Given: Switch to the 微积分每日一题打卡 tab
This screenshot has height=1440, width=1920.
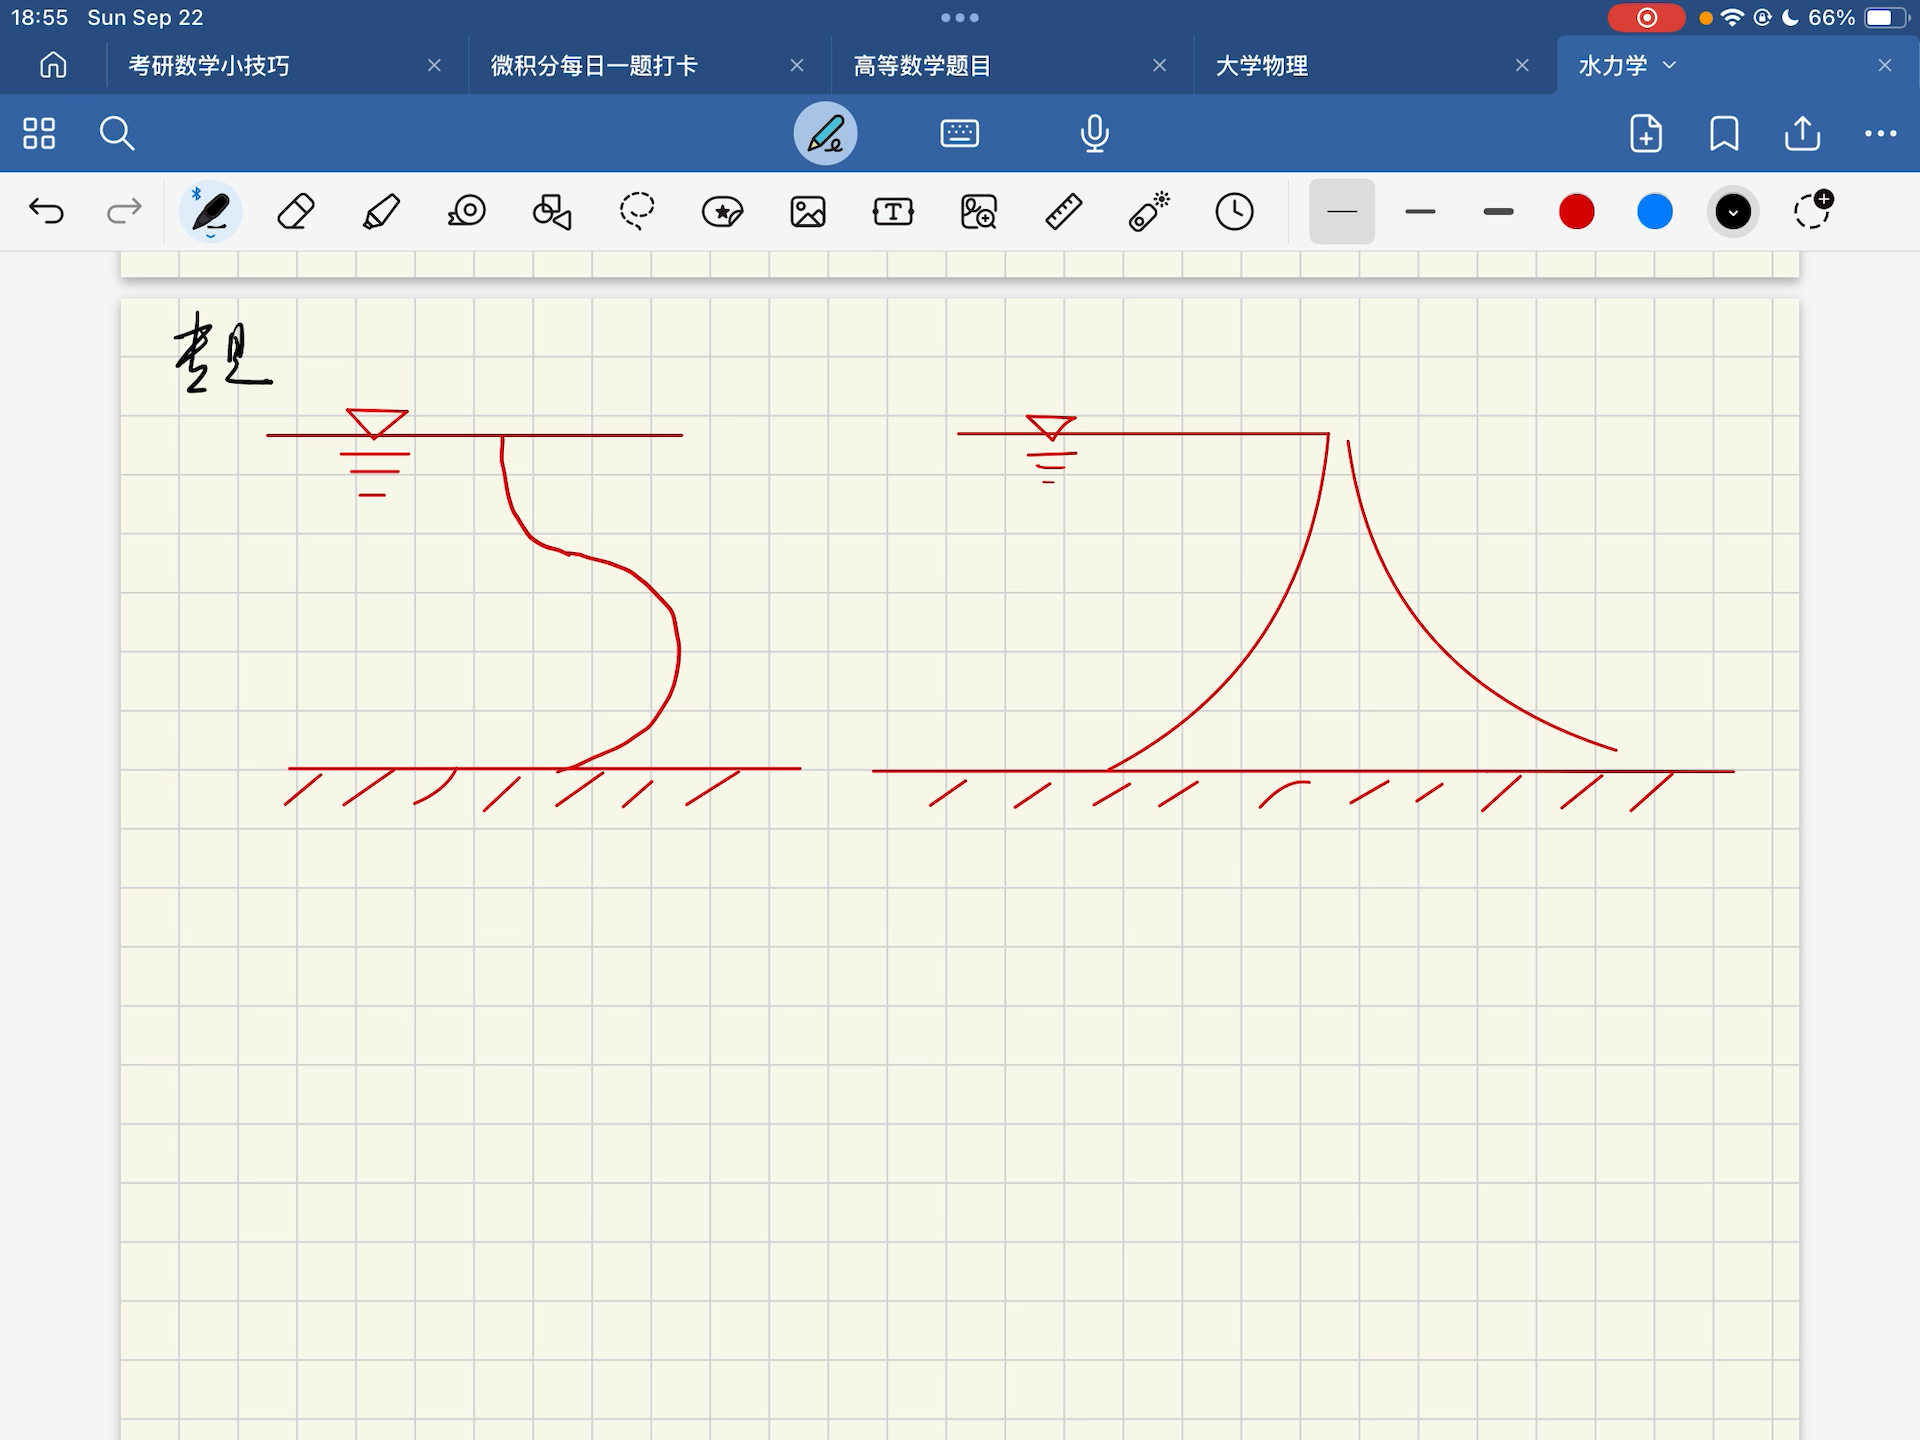Looking at the screenshot, I should coord(594,66).
